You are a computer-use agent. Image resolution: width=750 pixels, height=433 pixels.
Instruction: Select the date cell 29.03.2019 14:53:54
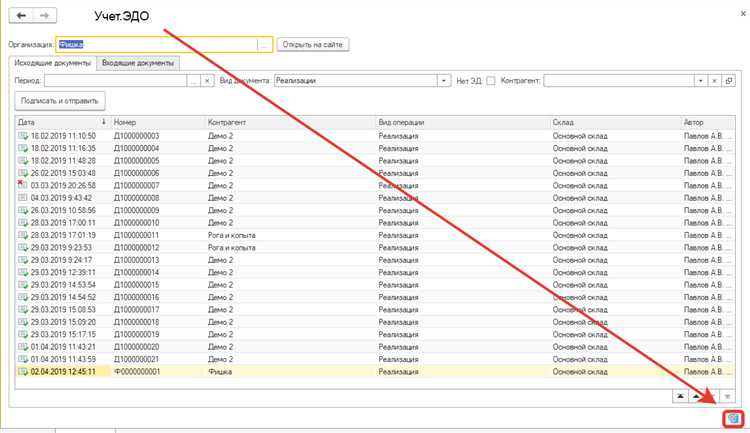[x=63, y=285]
